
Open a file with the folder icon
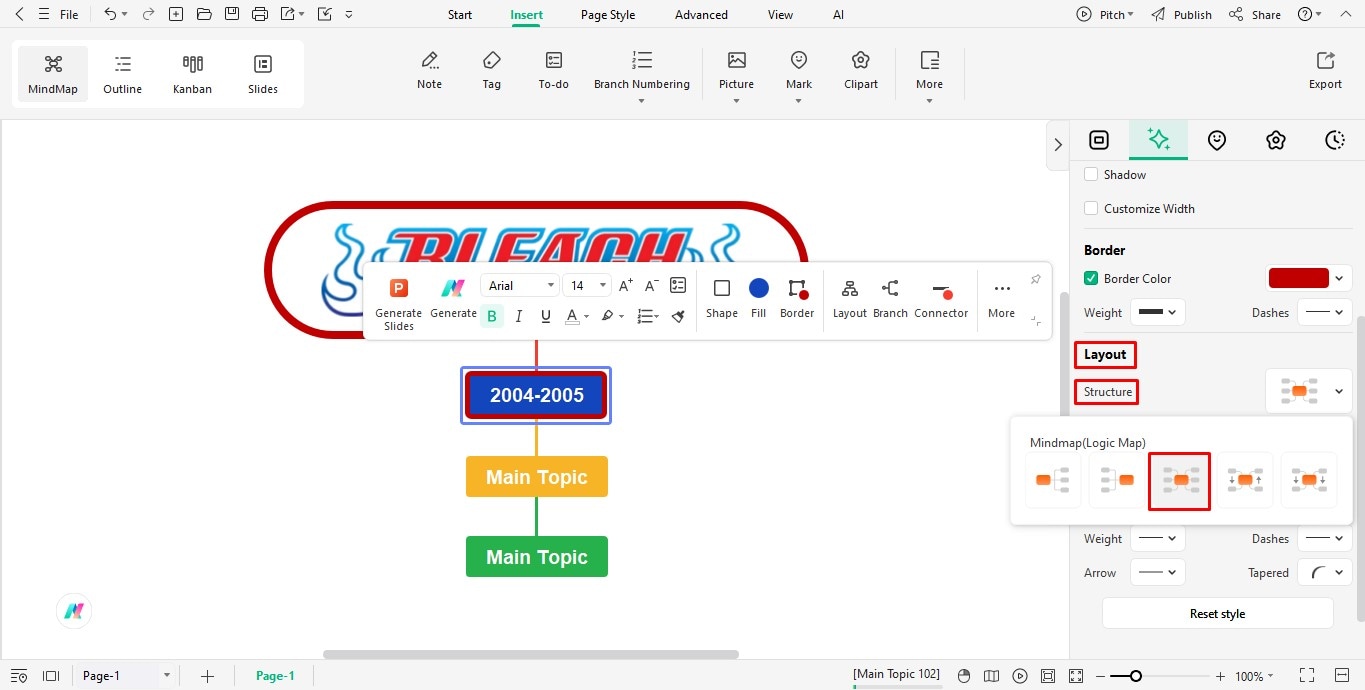204,14
